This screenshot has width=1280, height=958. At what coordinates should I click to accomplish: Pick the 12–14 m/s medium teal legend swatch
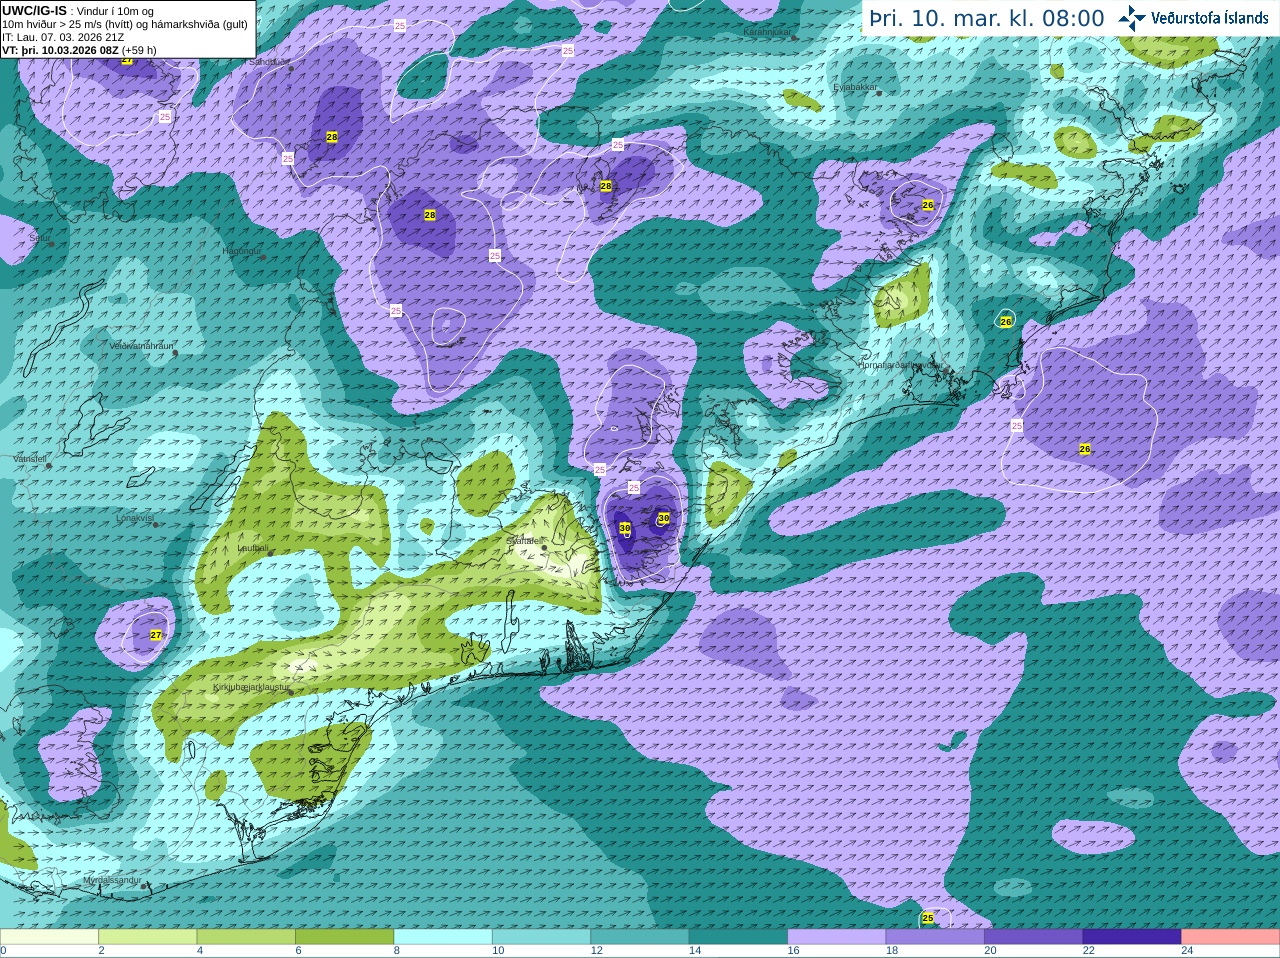(640, 937)
